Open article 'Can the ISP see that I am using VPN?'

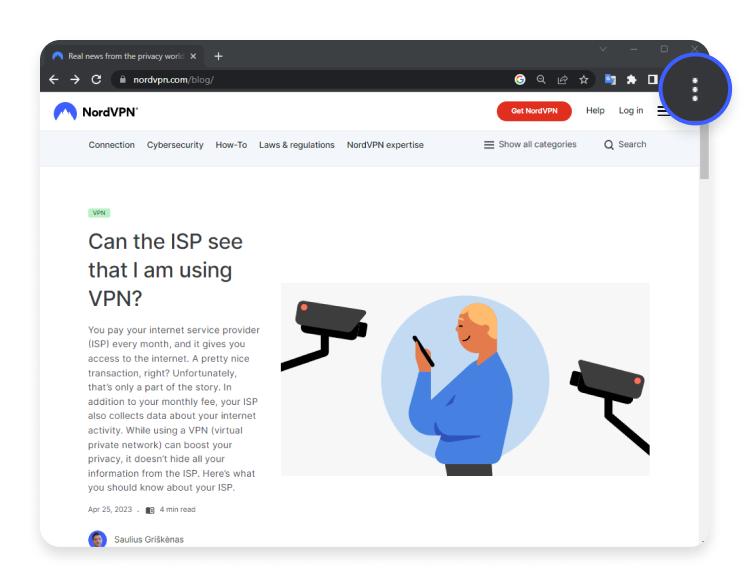(165, 270)
